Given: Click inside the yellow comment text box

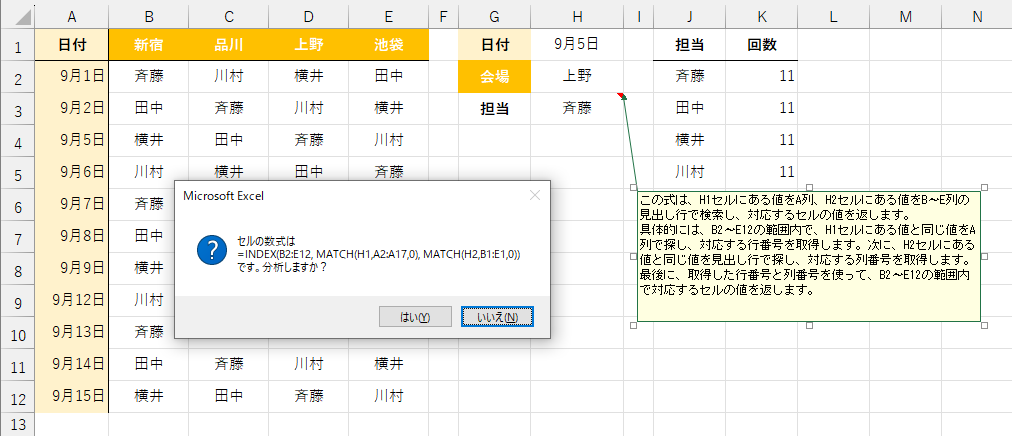Looking at the screenshot, I should click(x=809, y=256).
